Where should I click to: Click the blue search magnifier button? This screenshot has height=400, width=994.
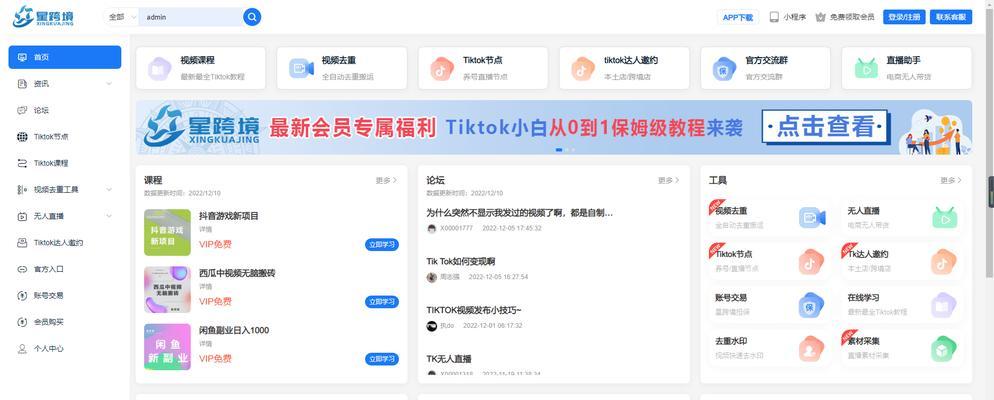252,17
